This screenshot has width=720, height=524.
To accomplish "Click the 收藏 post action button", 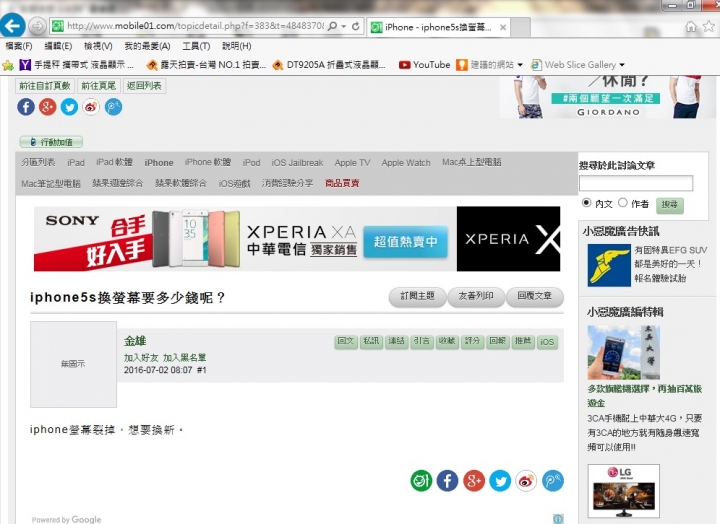I will (x=447, y=341).
